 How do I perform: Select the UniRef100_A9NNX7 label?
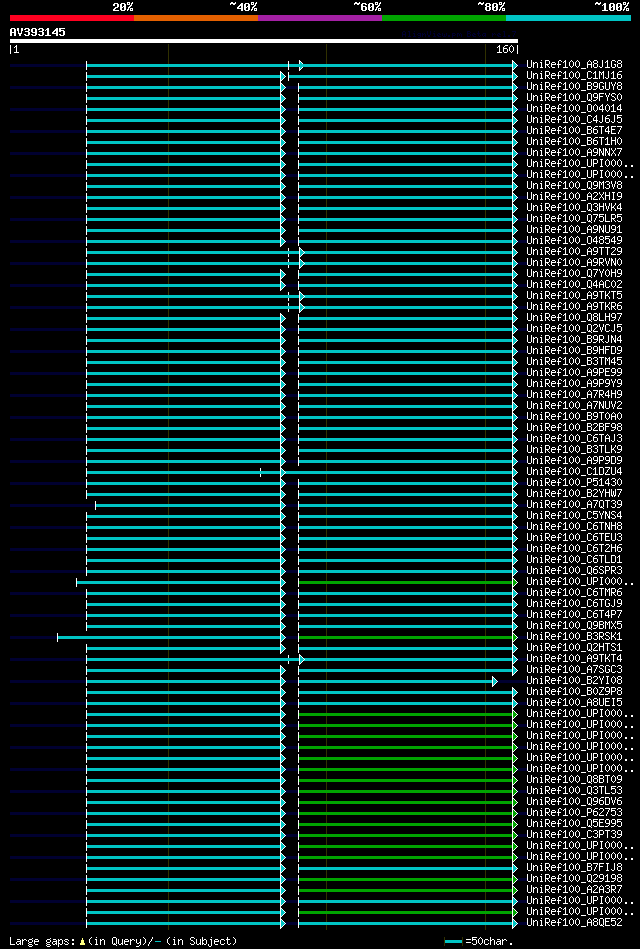point(574,153)
